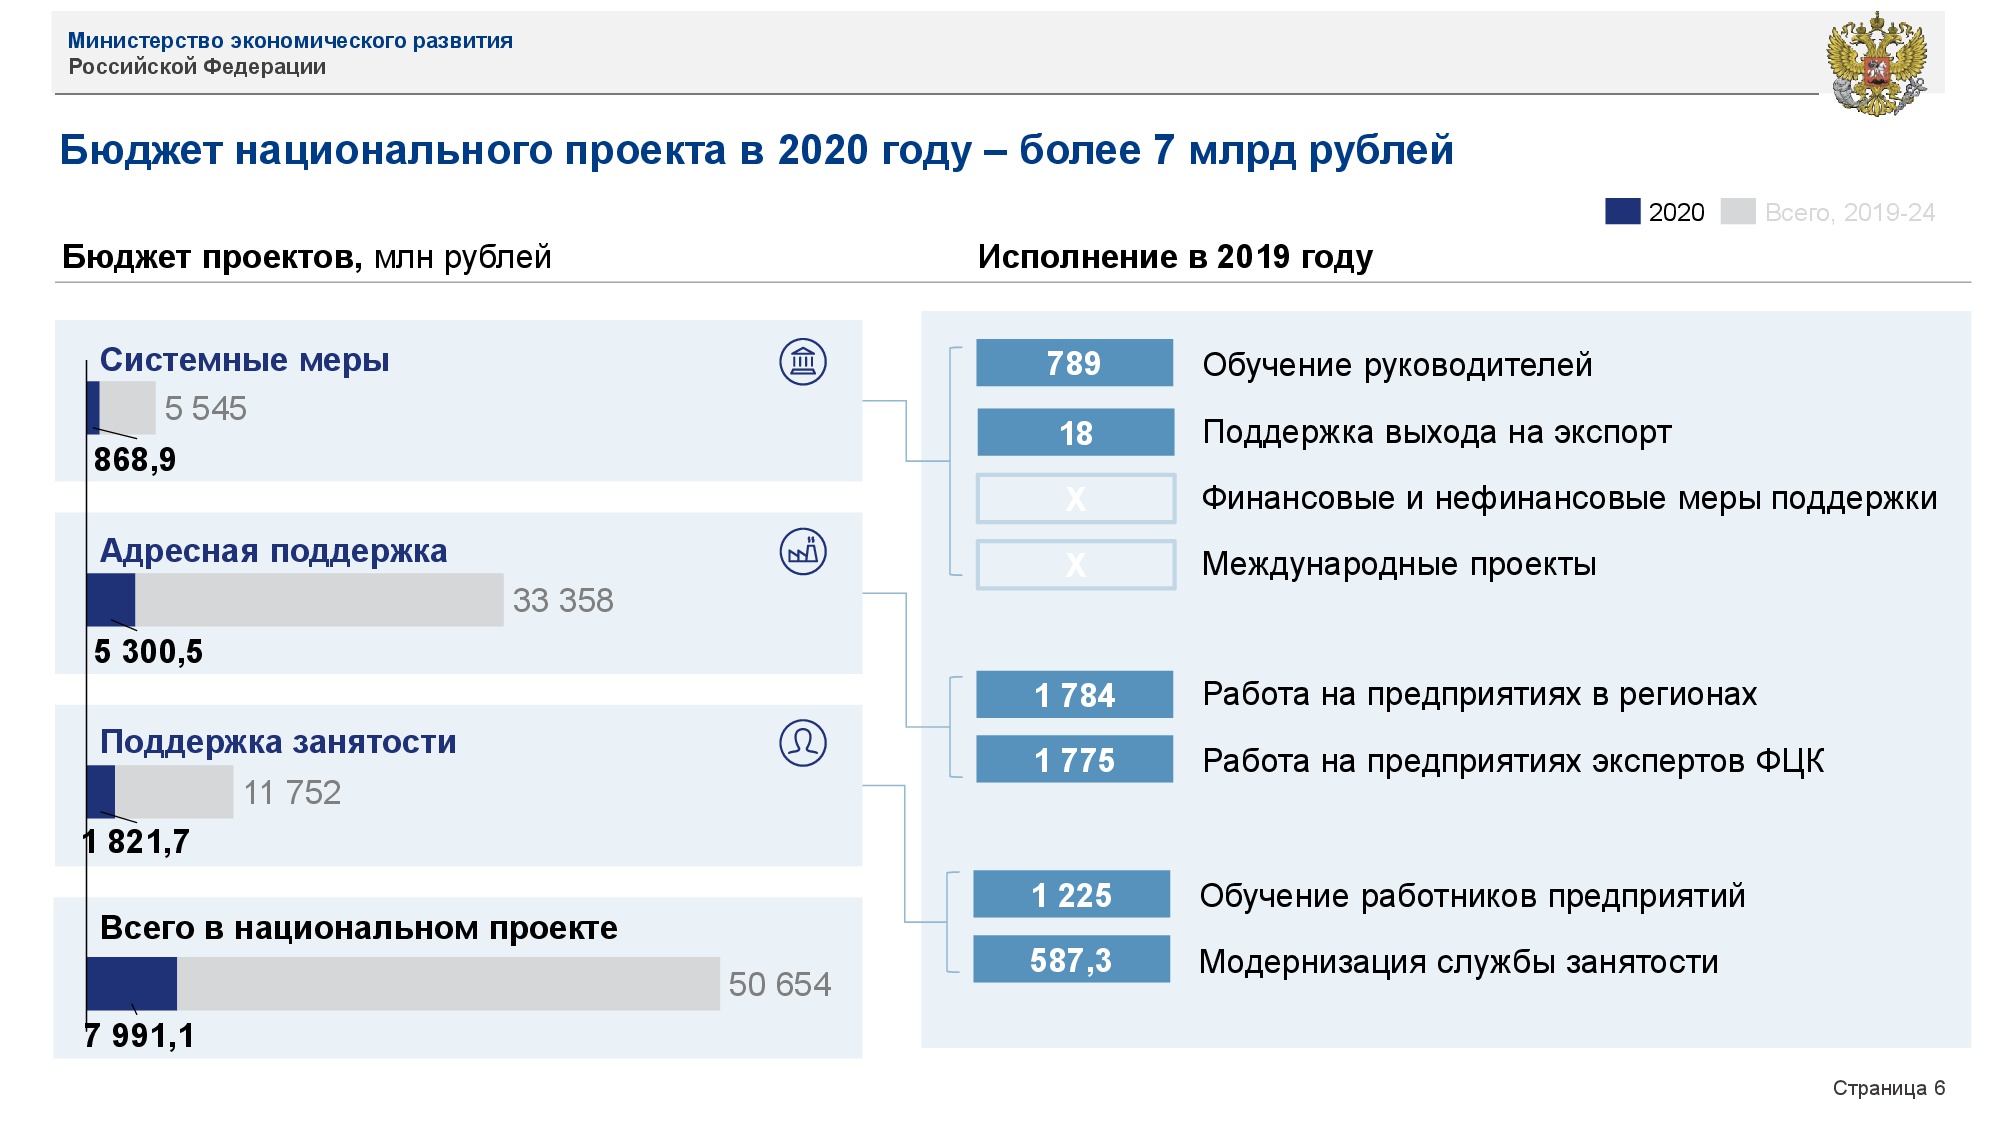This screenshot has height=1125, width=2000.
Task: Click the value 5 300,5
Action: click(x=148, y=652)
